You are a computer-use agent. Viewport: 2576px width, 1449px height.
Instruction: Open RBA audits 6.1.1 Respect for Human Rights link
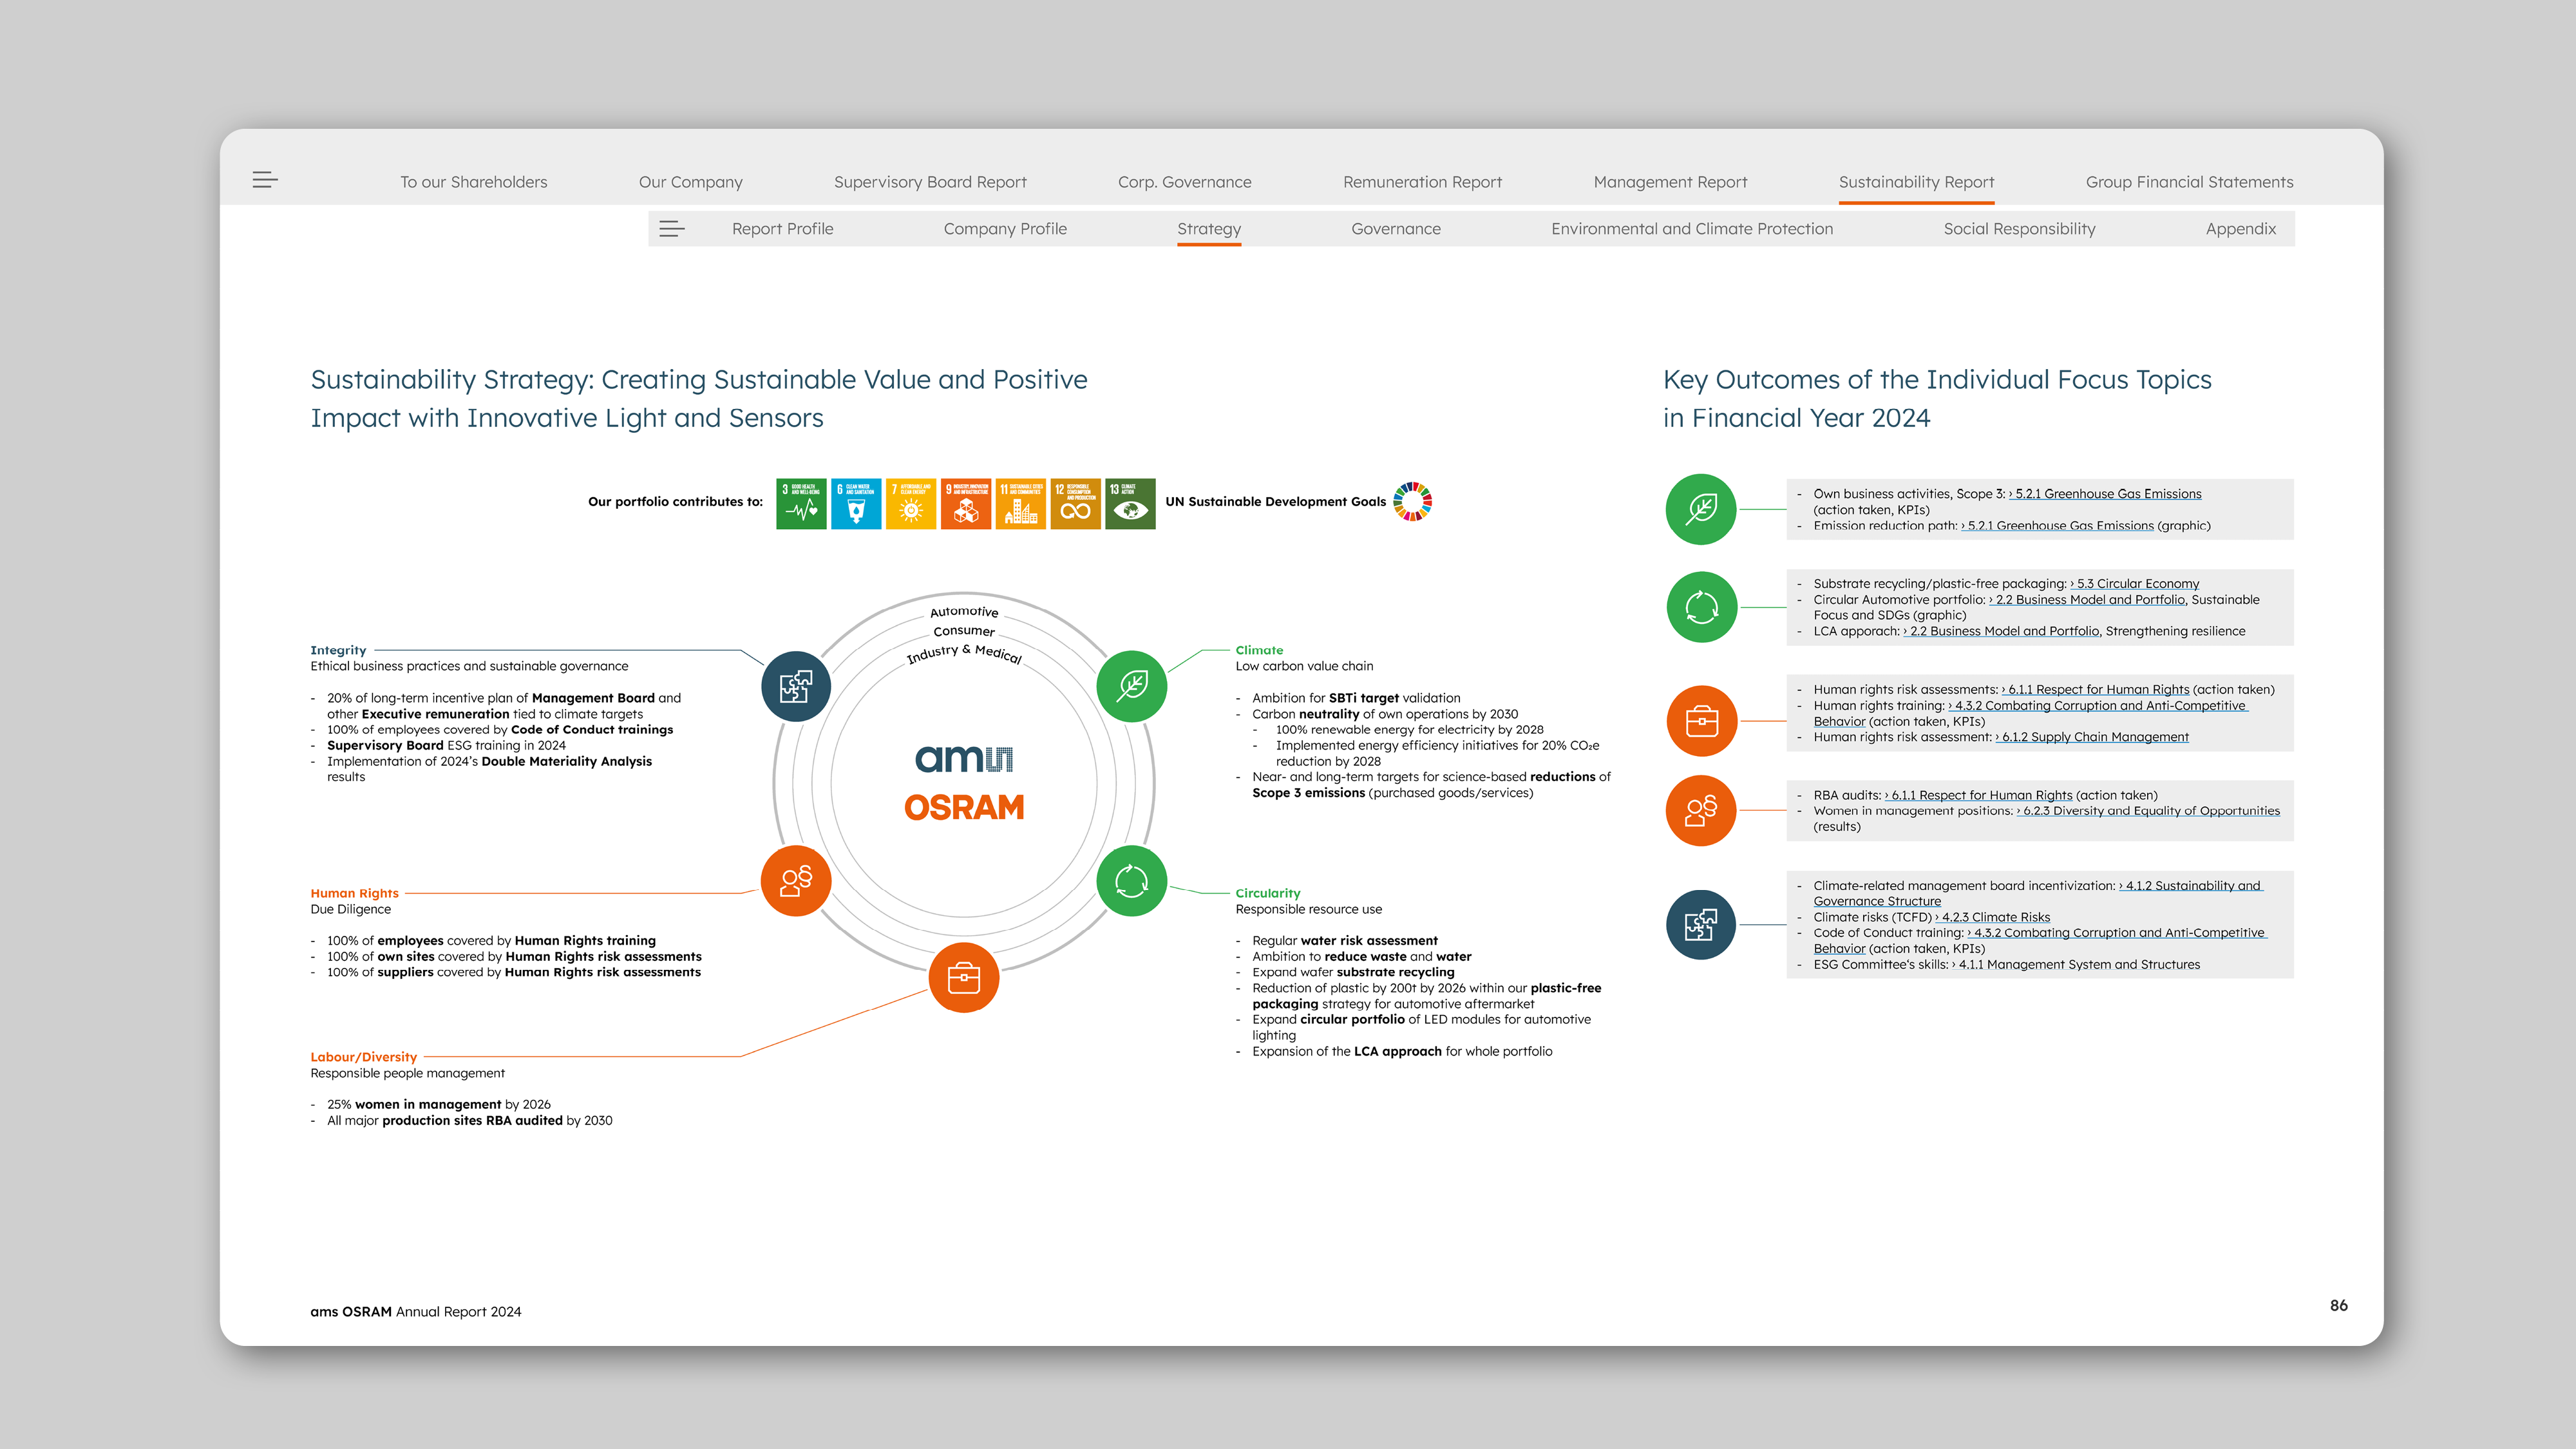pyautogui.click(x=1978, y=796)
